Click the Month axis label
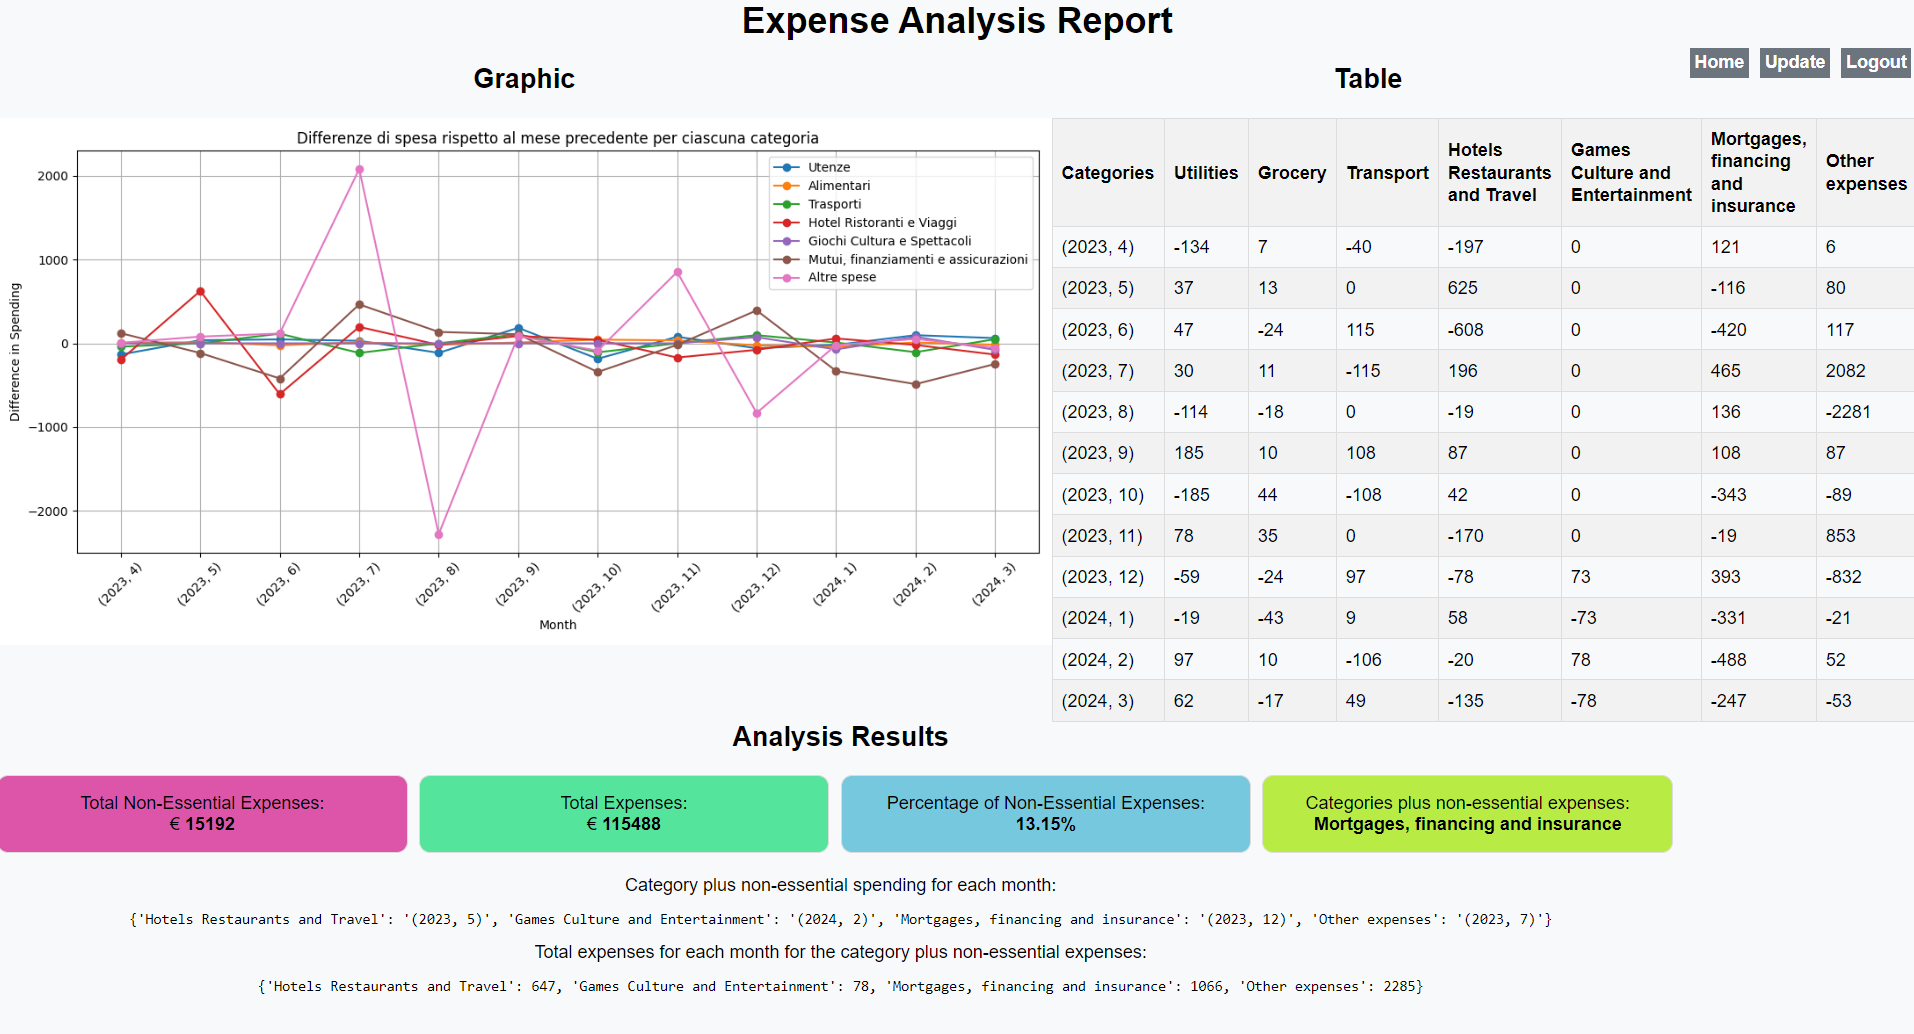The image size is (1914, 1034). (558, 625)
